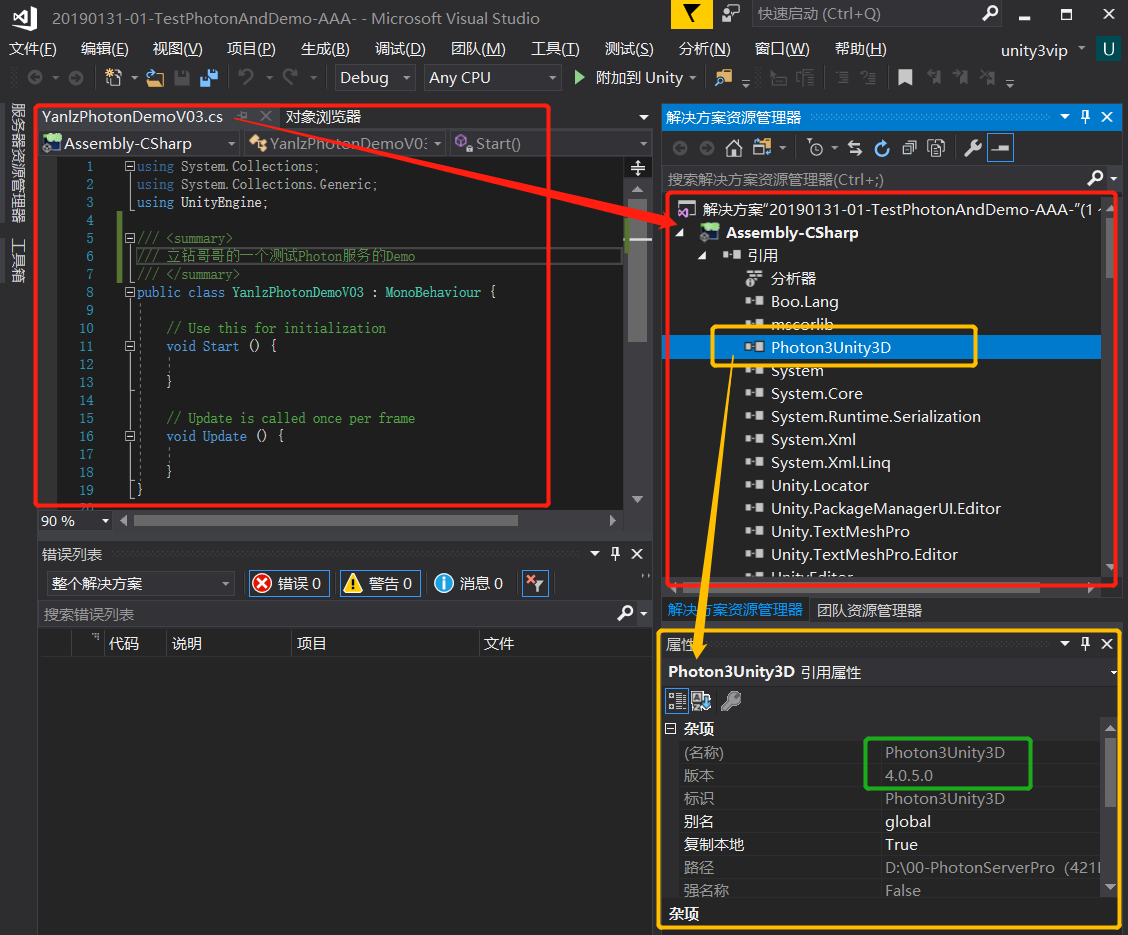Click the yellow notification flag icon
The image size is (1128, 935).
pyautogui.click(x=691, y=14)
